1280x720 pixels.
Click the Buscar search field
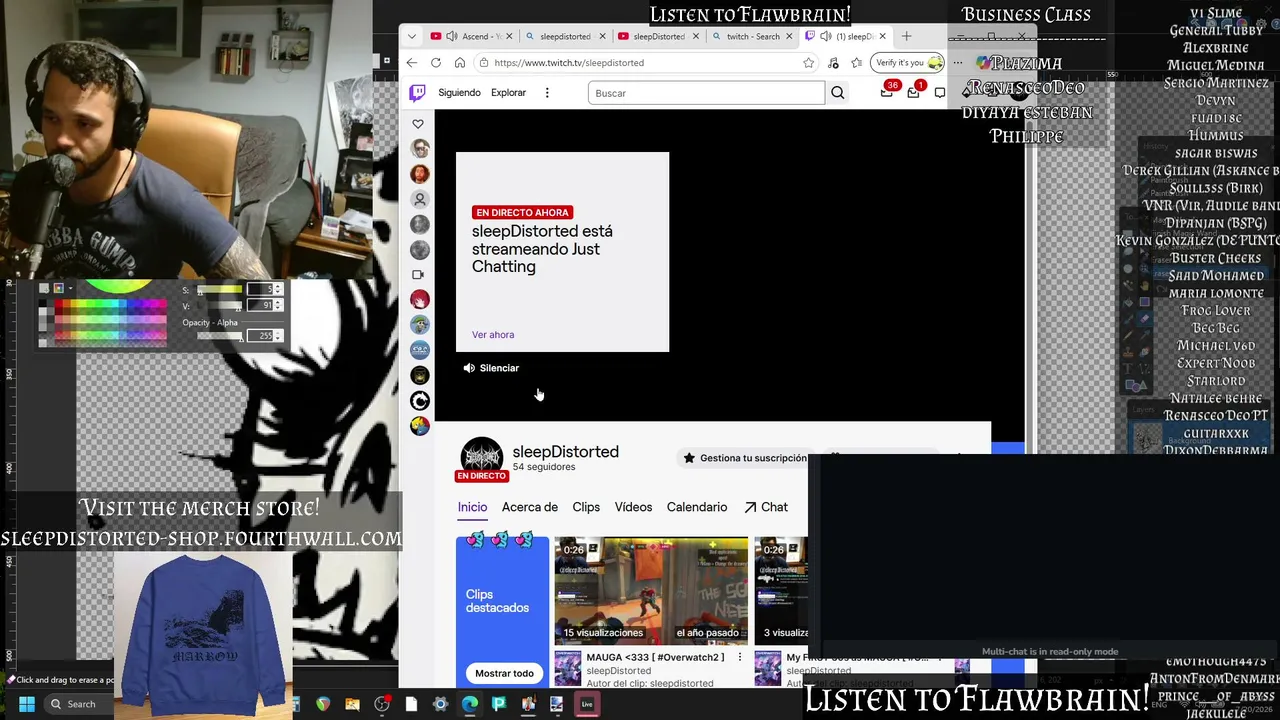(706, 93)
